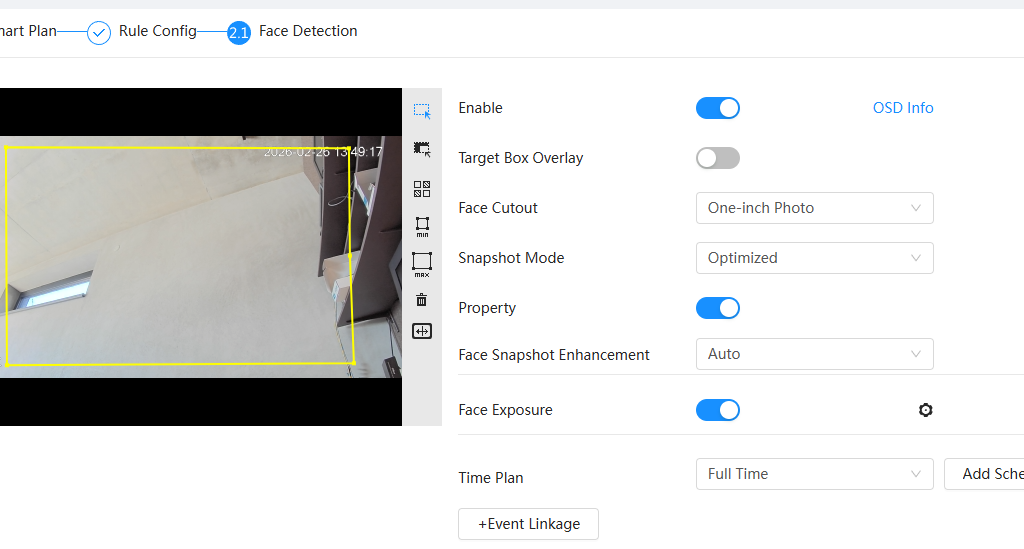The image size is (1024, 549).
Task: Click the +Event Linkage button
Action: pyautogui.click(x=528, y=524)
